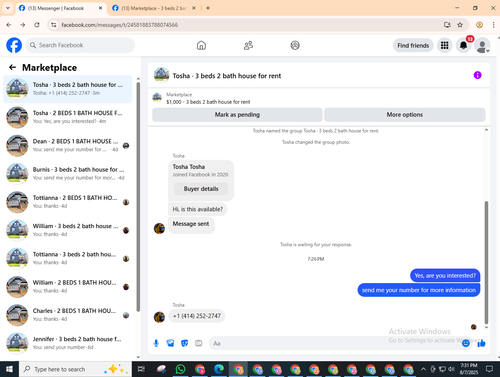Viewport: 500px width, 377px height.
Task: Go back in browser history
Action: click(x=9, y=25)
